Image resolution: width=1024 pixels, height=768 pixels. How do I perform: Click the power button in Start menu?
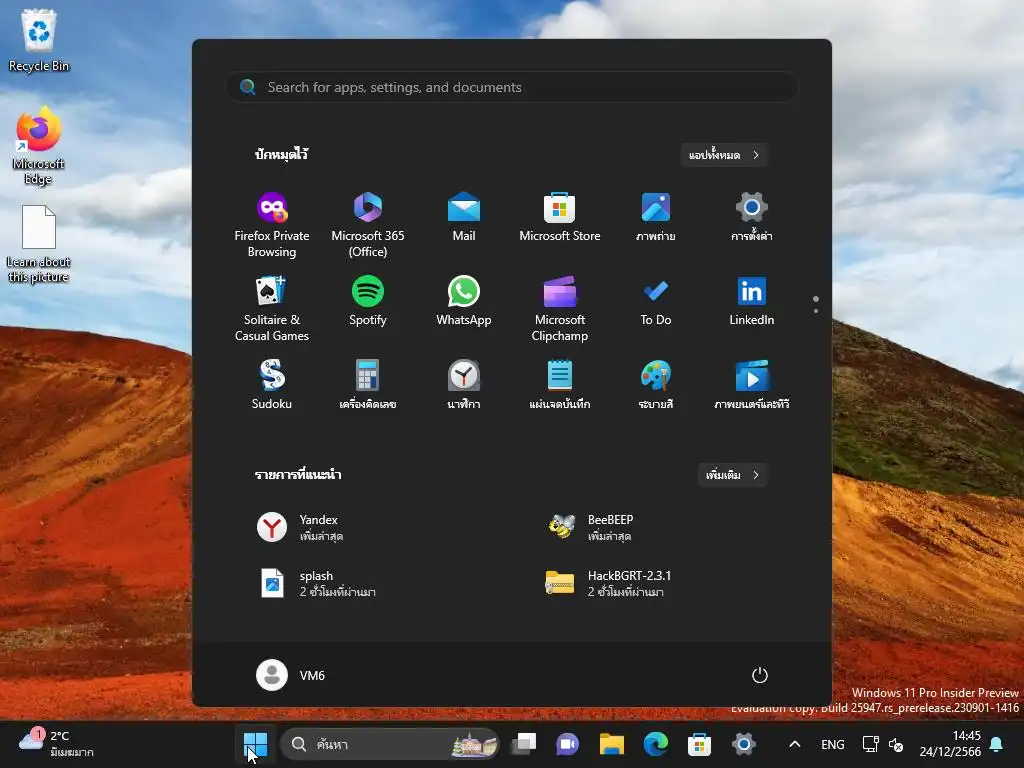tap(760, 675)
